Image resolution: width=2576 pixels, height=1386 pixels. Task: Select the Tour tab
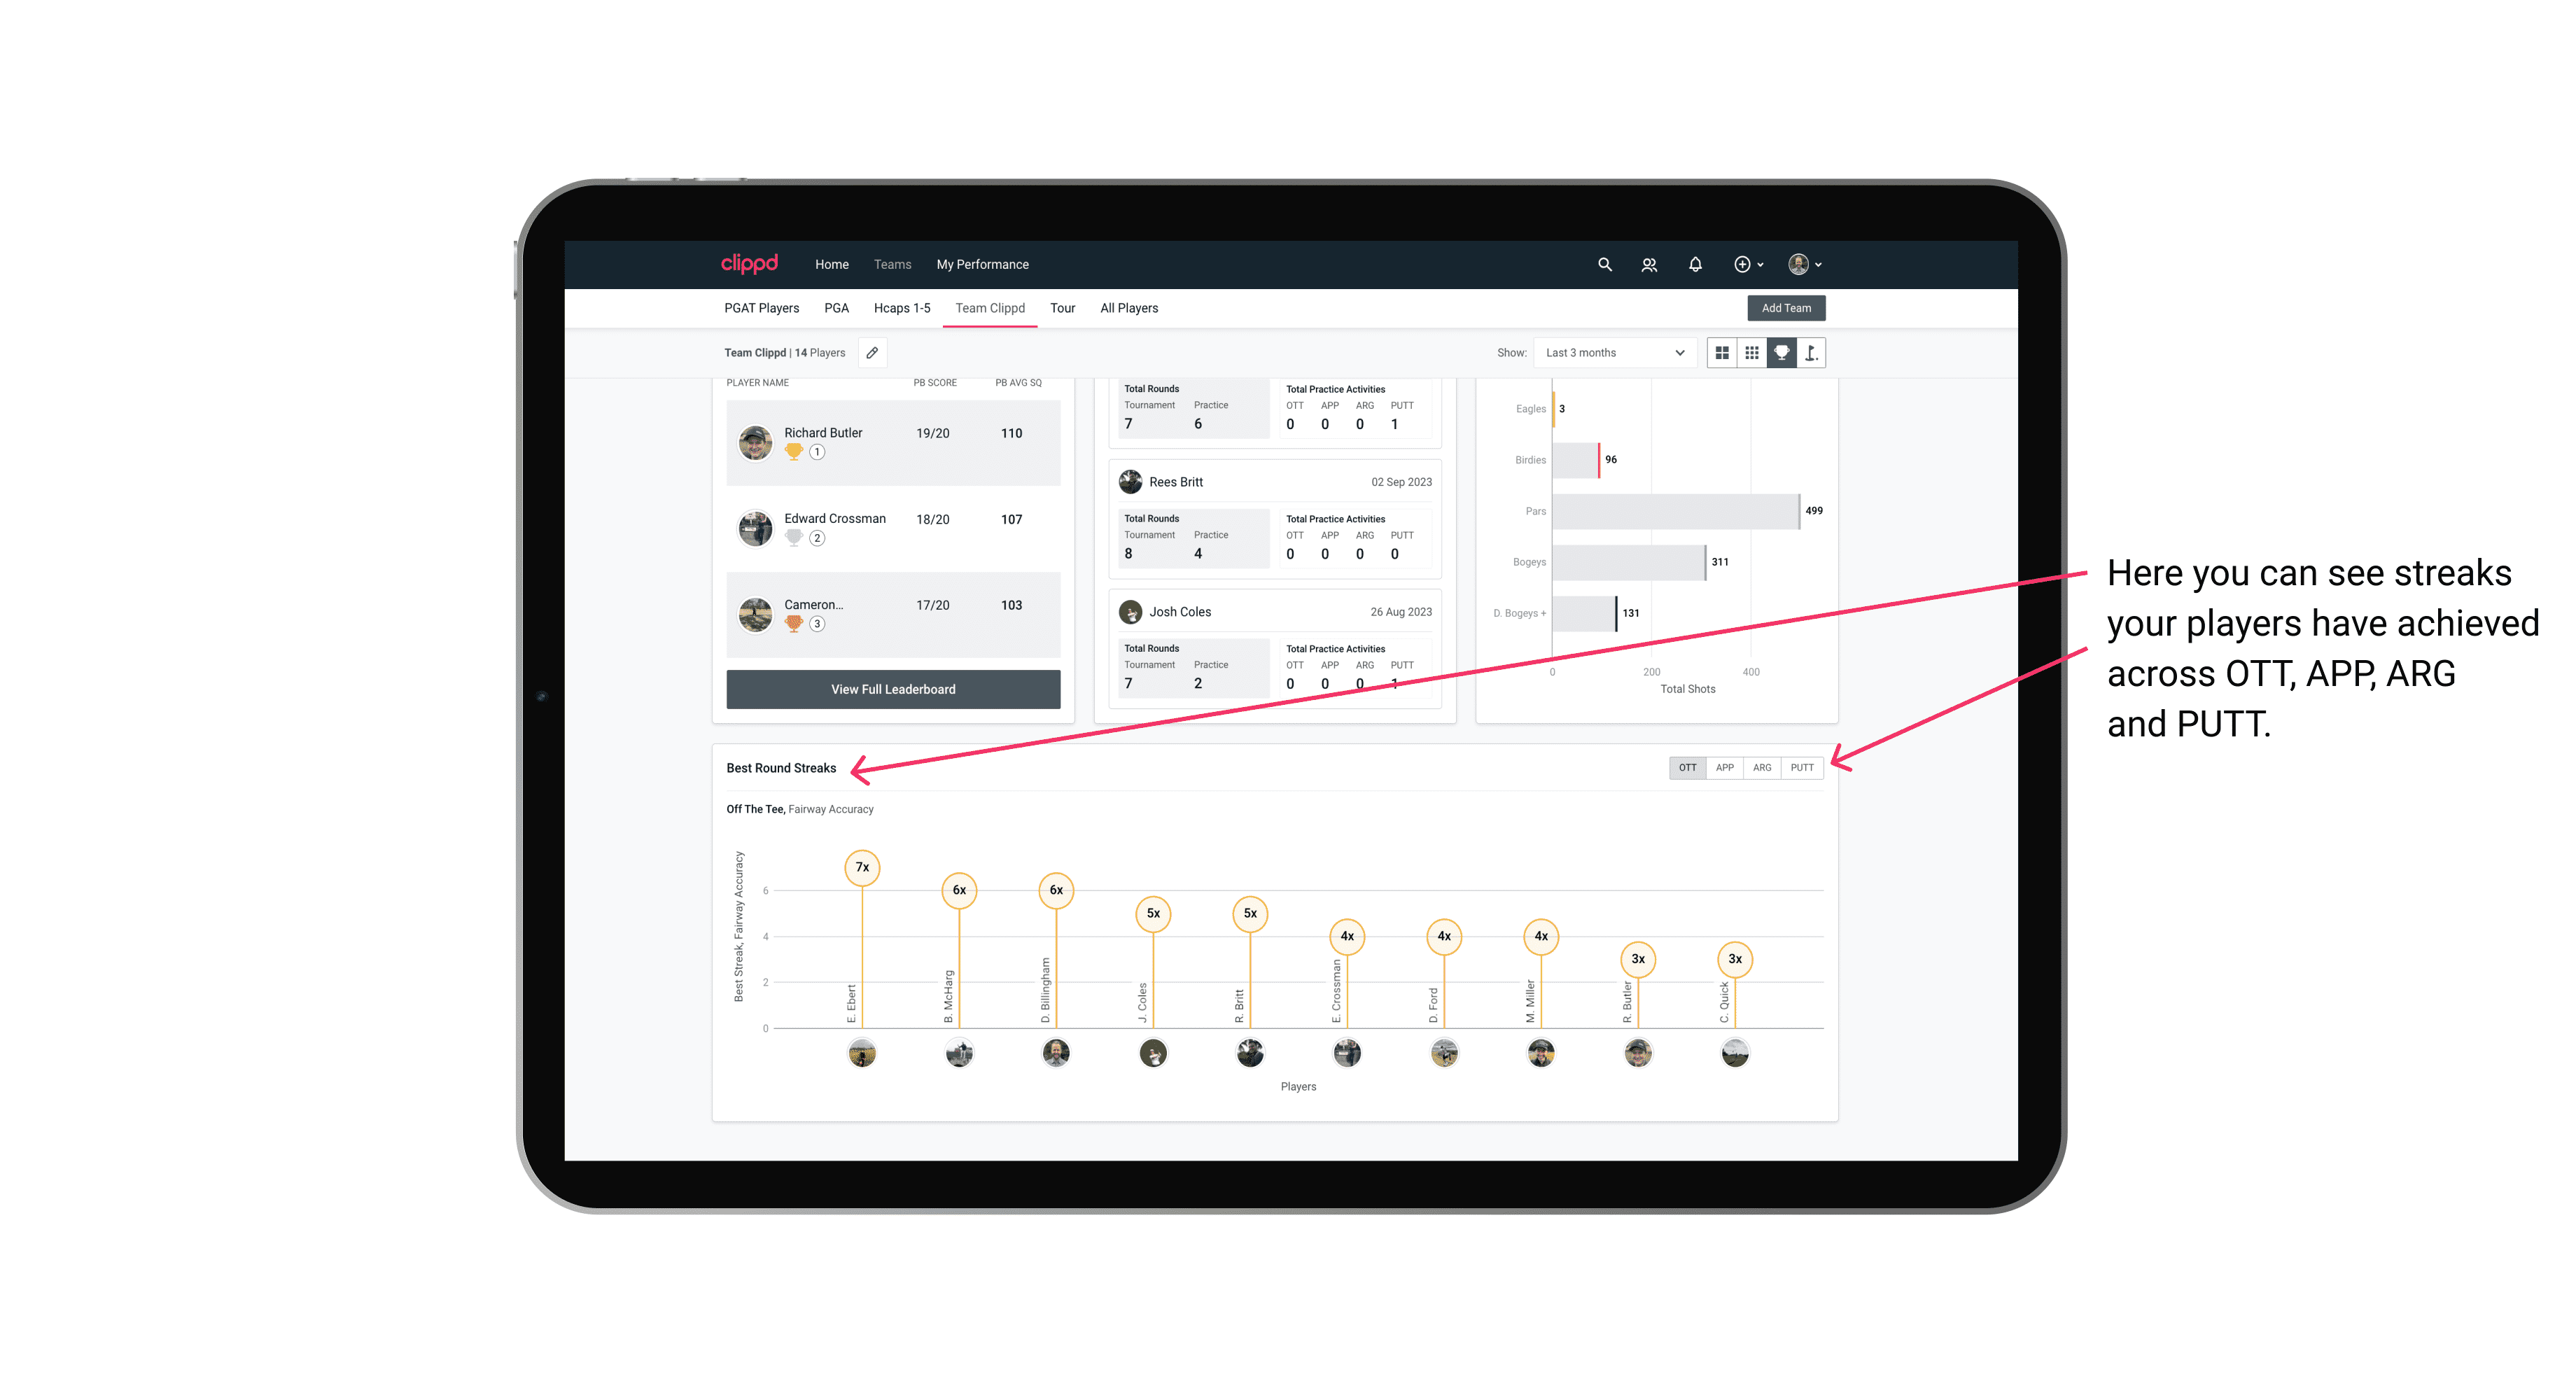pos(1063,307)
